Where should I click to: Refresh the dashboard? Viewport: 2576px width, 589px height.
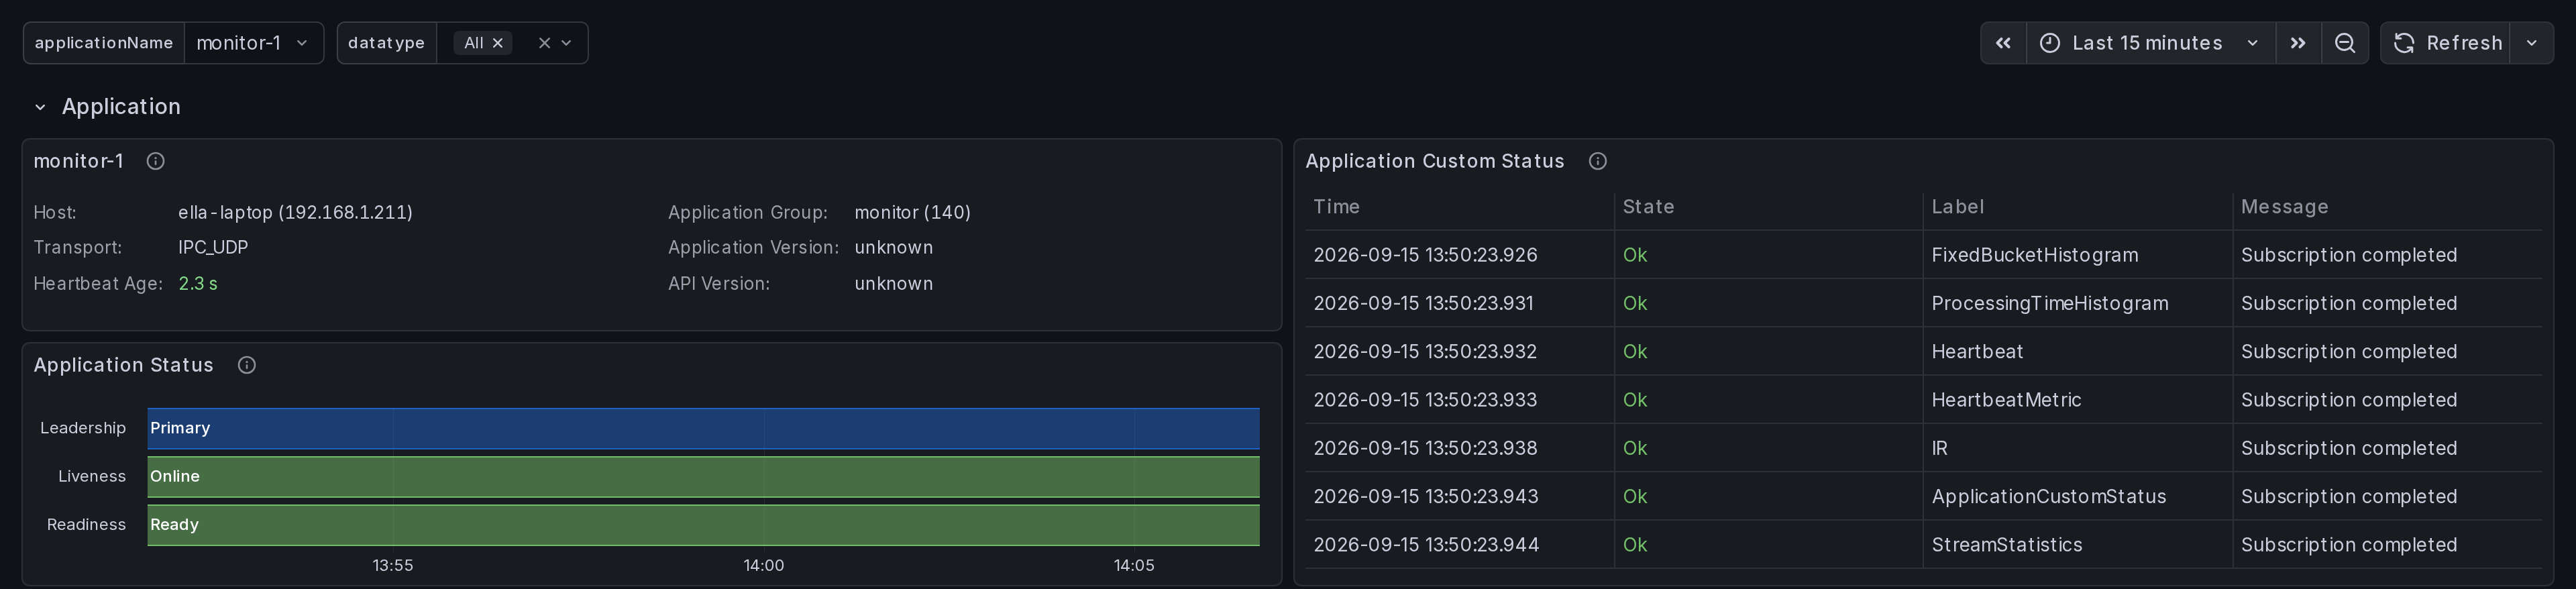(2447, 43)
